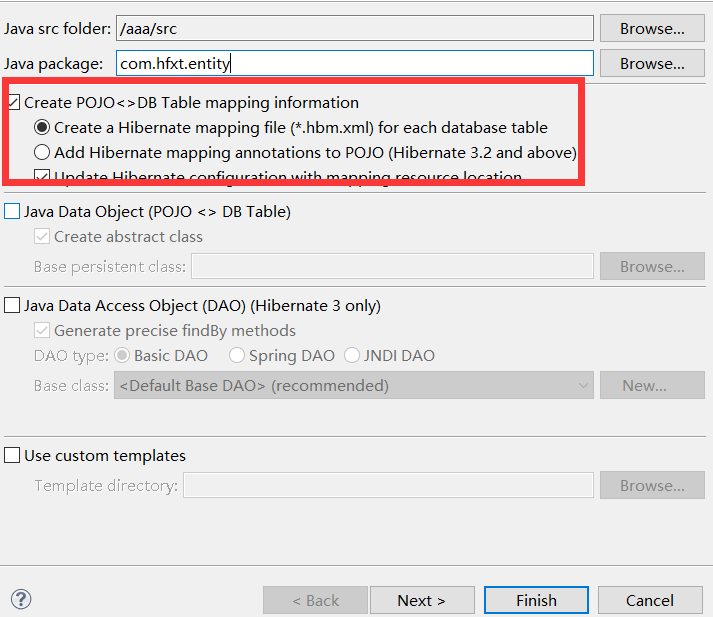Focus the Java package input field
Viewport: 713px width, 617px height.
tap(355, 63)
